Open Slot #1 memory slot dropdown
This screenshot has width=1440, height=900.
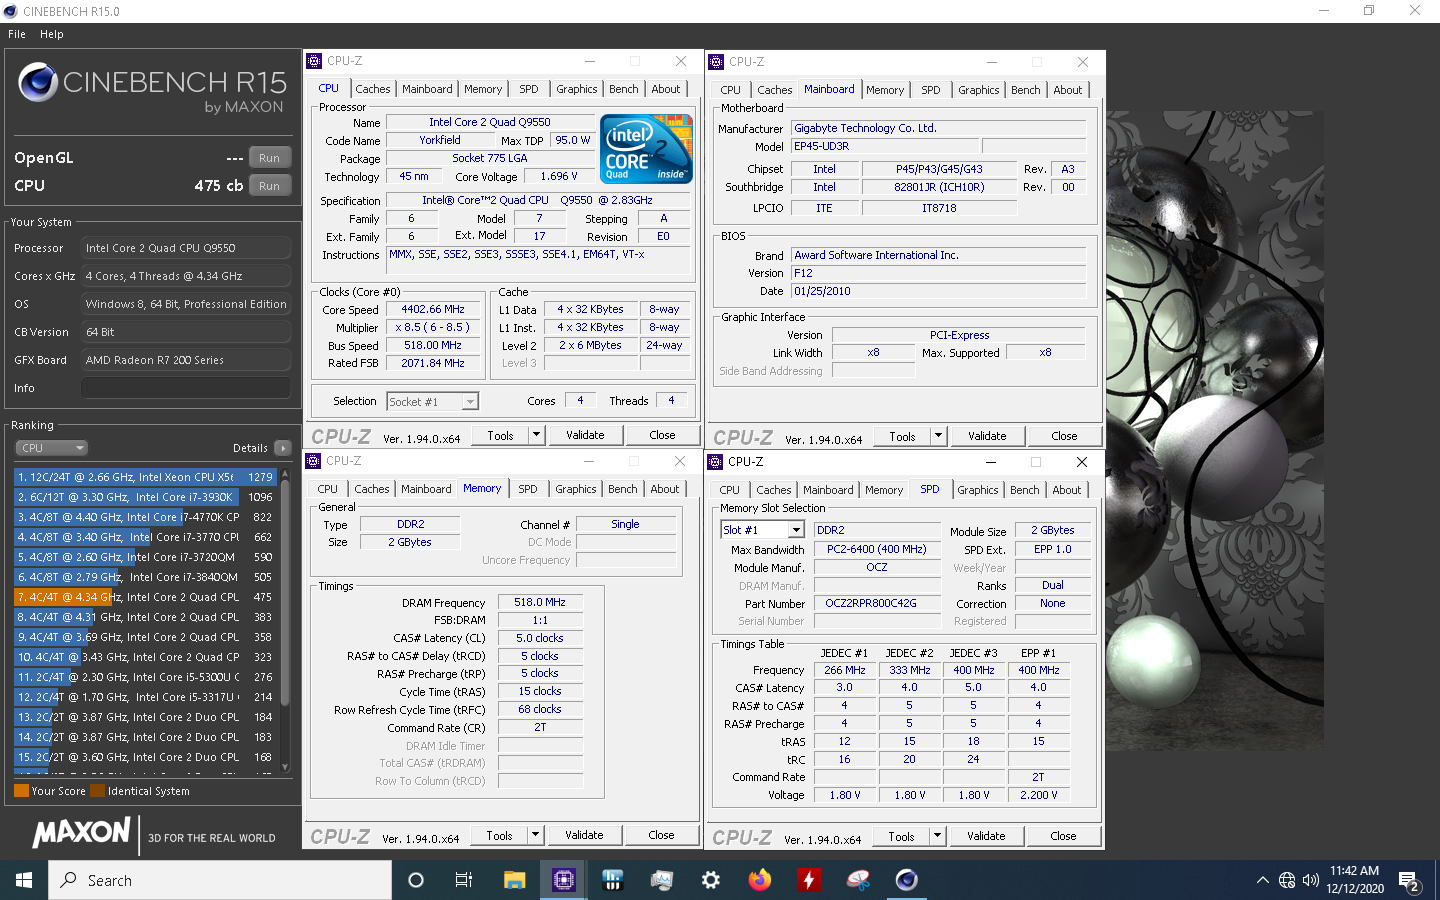click(x=762, y=530)
